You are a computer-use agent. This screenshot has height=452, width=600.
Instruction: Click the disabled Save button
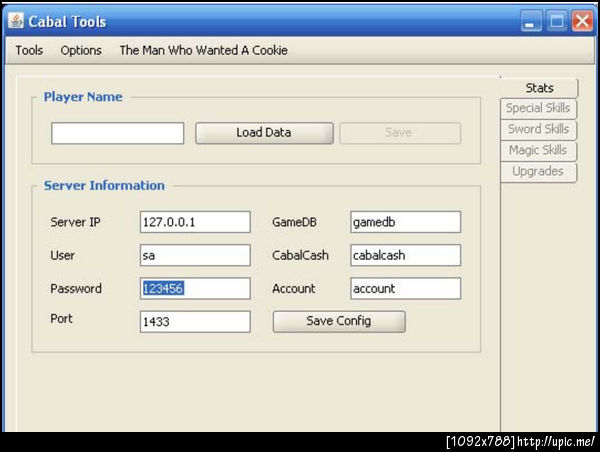[x=400, y=133]
